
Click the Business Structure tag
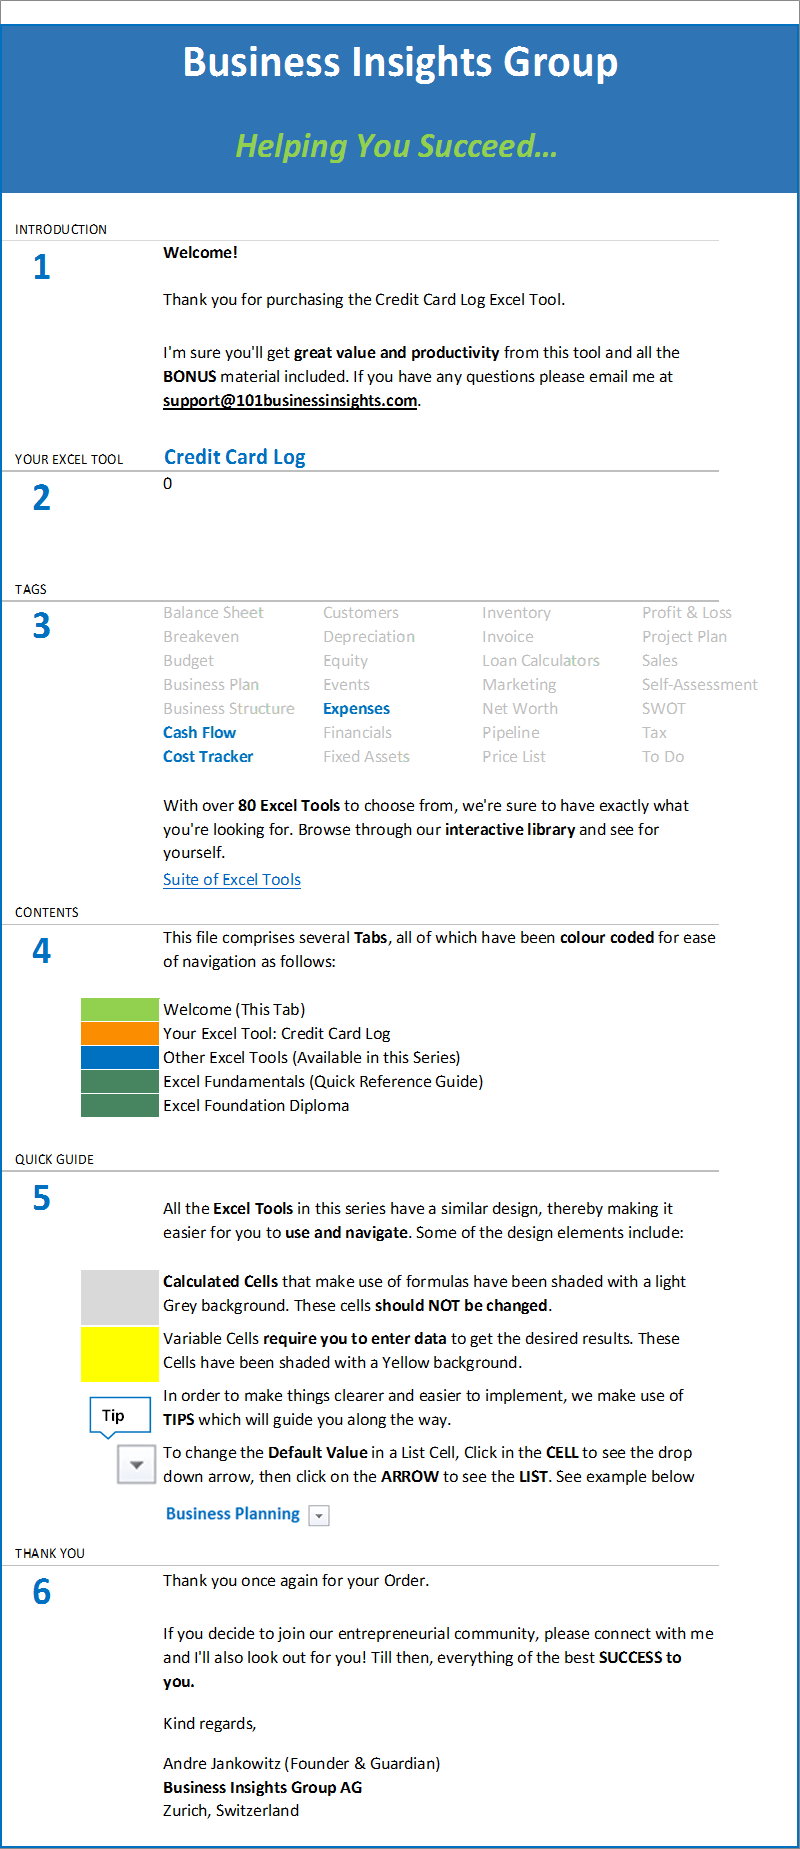coord(229,708)
